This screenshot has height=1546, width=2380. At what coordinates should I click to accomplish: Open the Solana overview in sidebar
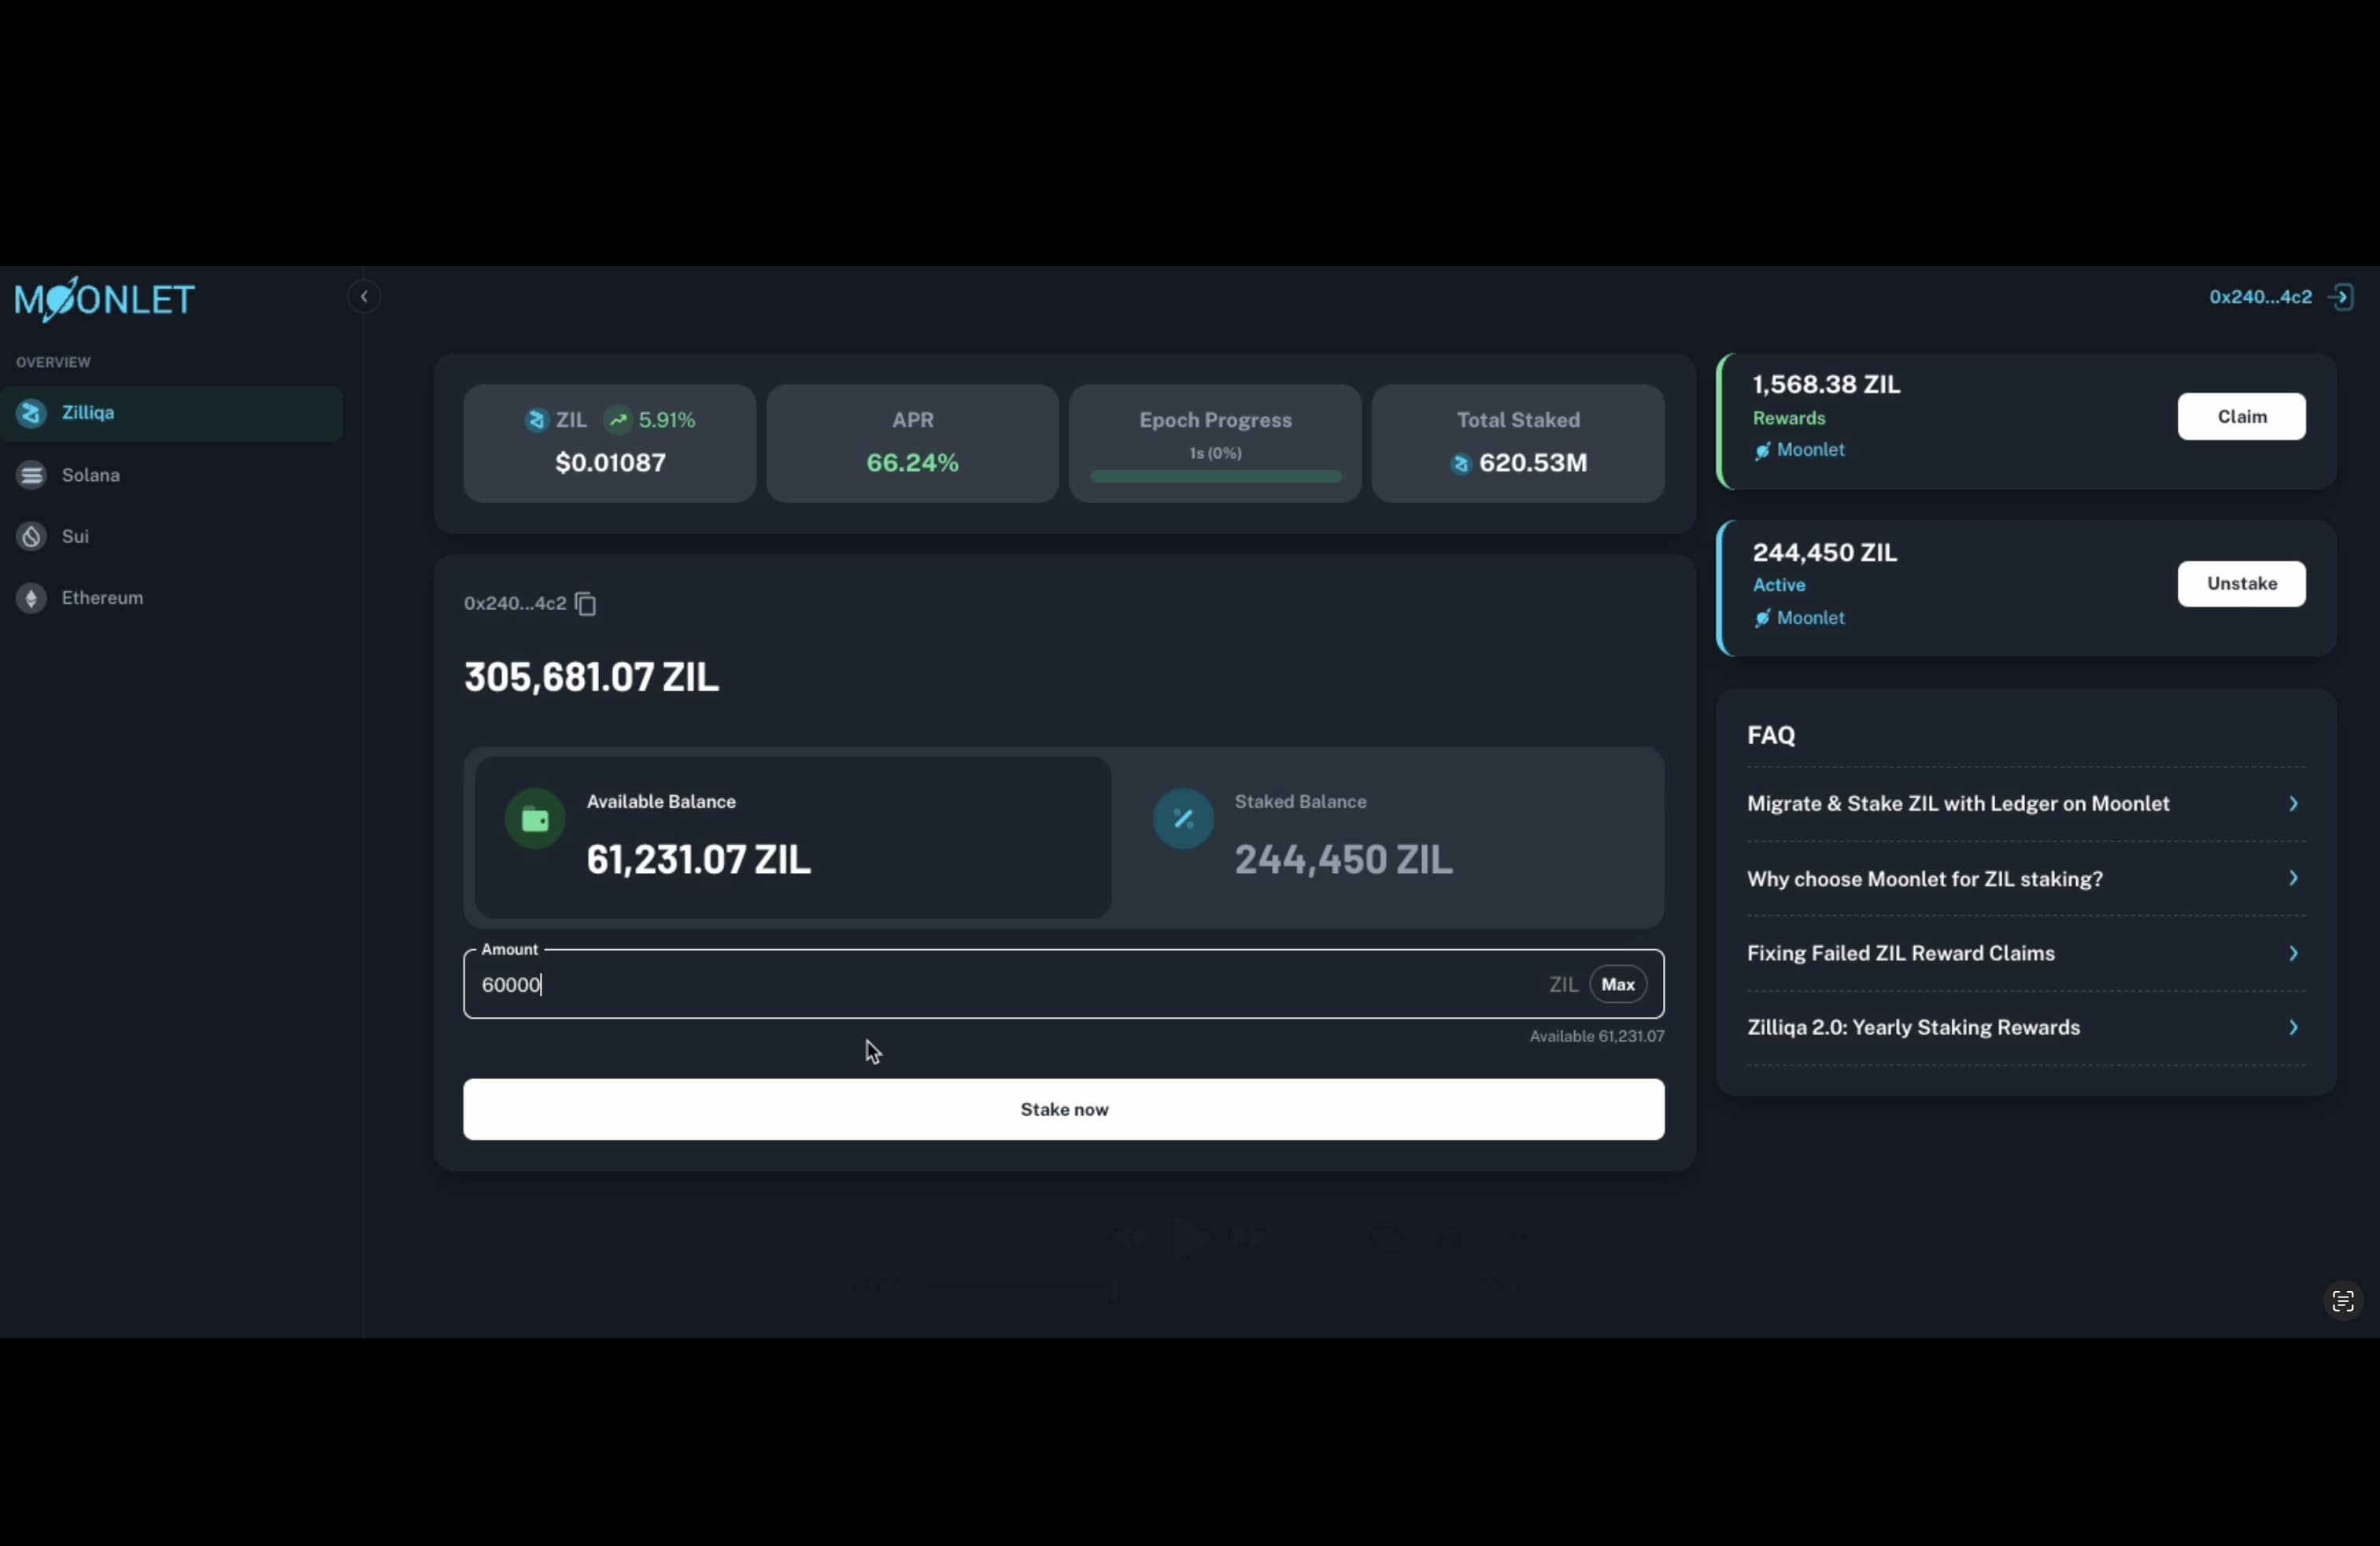[x=90, y=475]
